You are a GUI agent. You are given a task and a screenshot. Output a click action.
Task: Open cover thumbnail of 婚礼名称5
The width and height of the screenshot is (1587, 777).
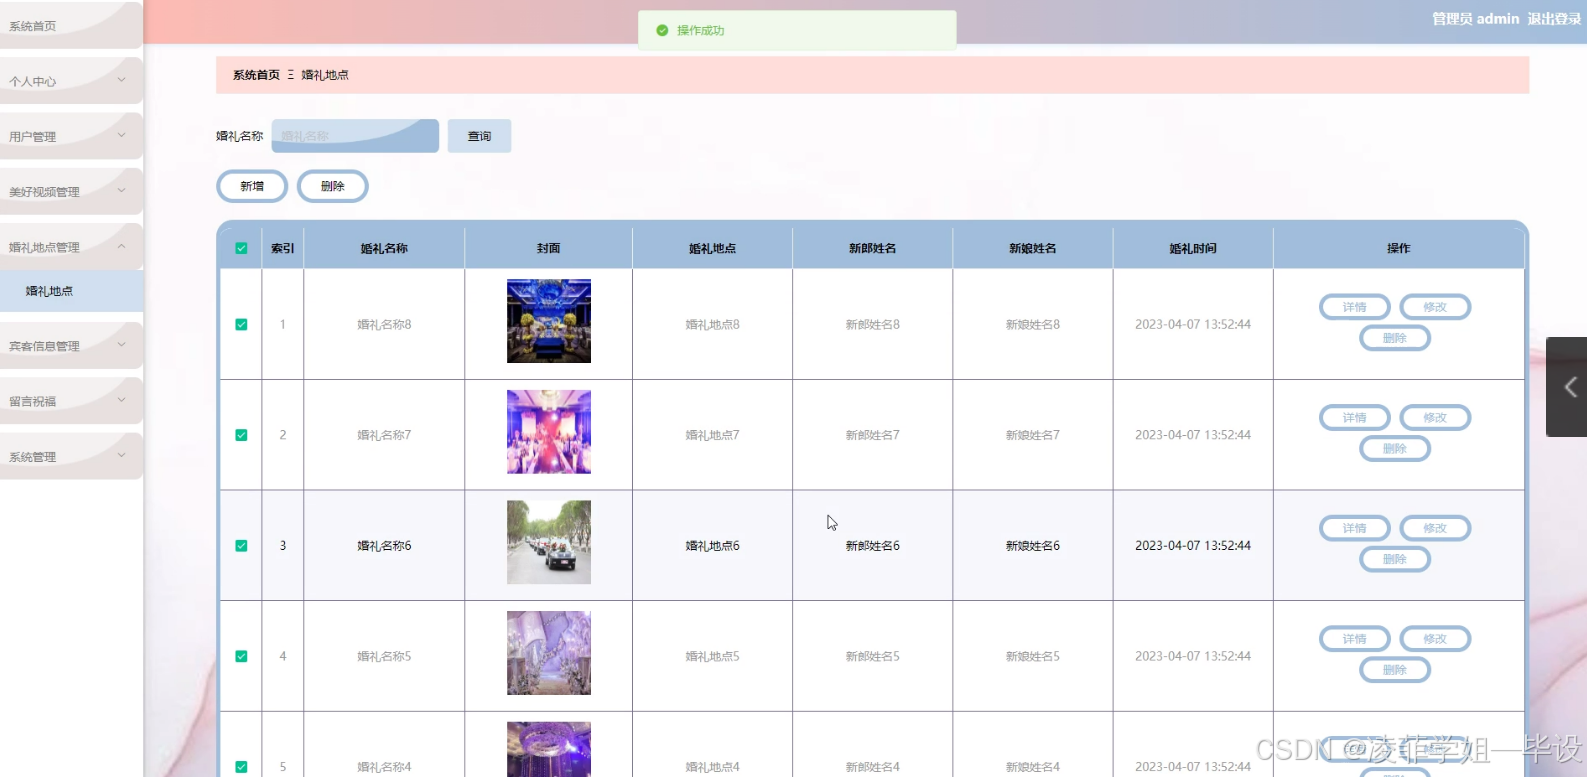tap(549, 653)
